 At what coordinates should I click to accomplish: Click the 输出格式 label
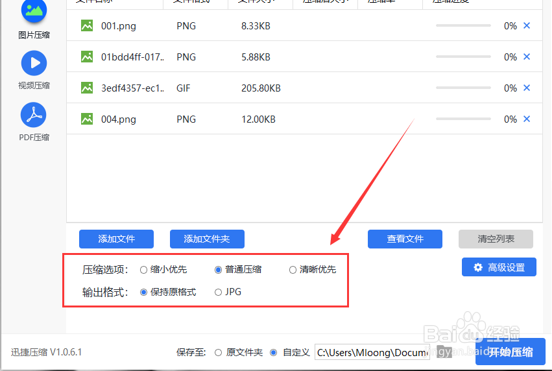105,292
